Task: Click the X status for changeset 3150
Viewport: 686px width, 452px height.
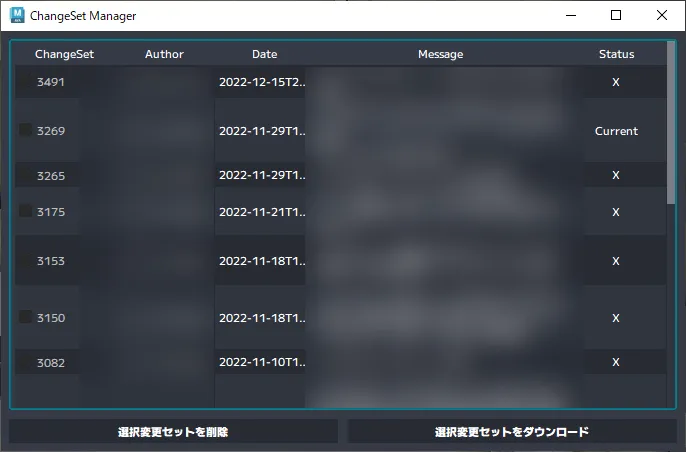Action: 616,318
